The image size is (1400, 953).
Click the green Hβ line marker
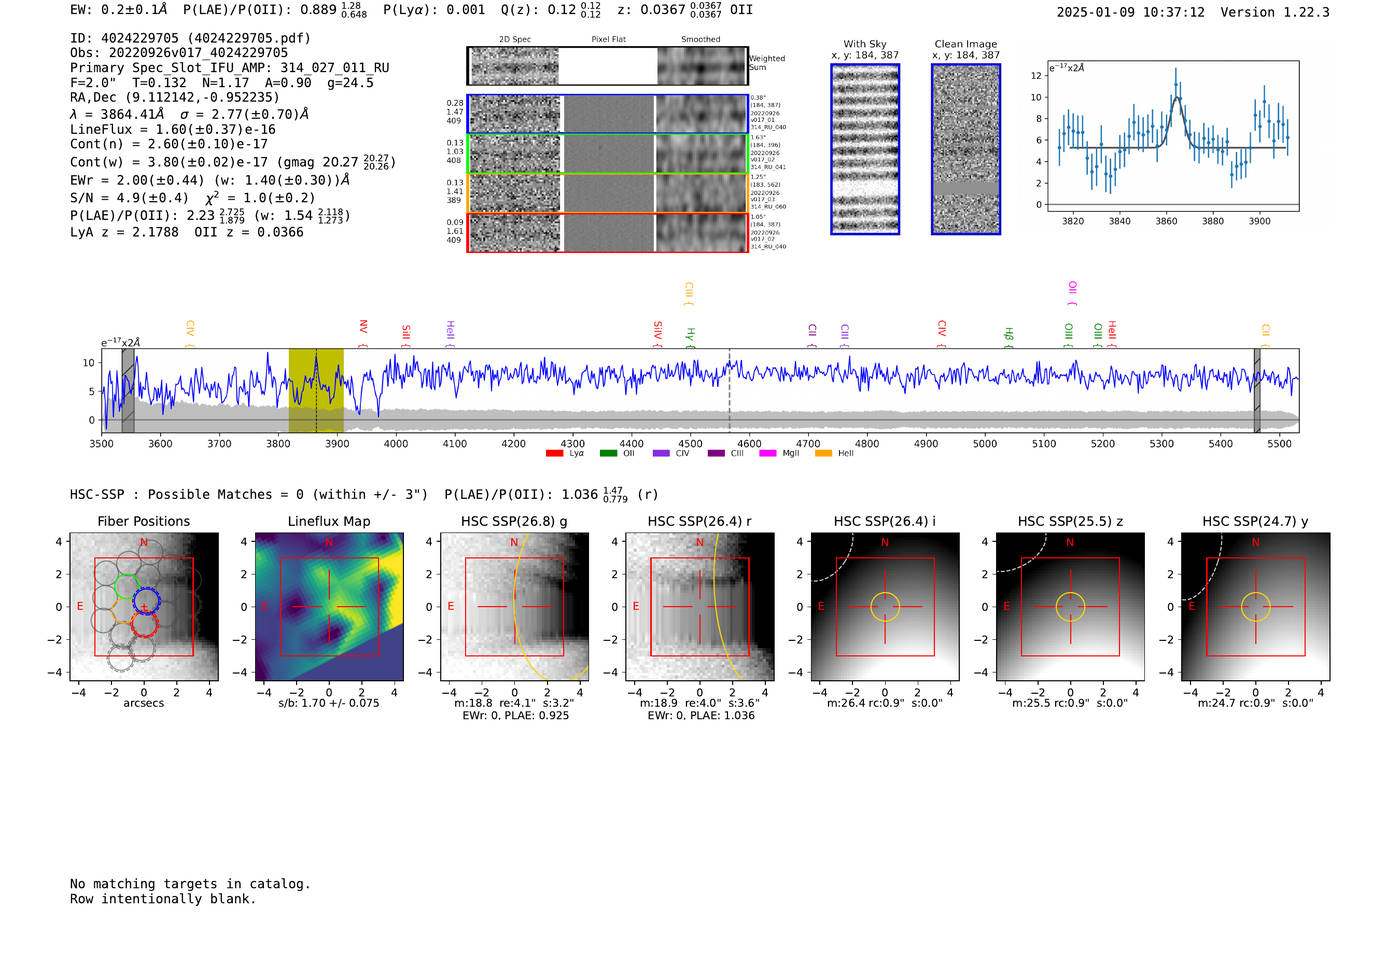(x=1009, y=337)
